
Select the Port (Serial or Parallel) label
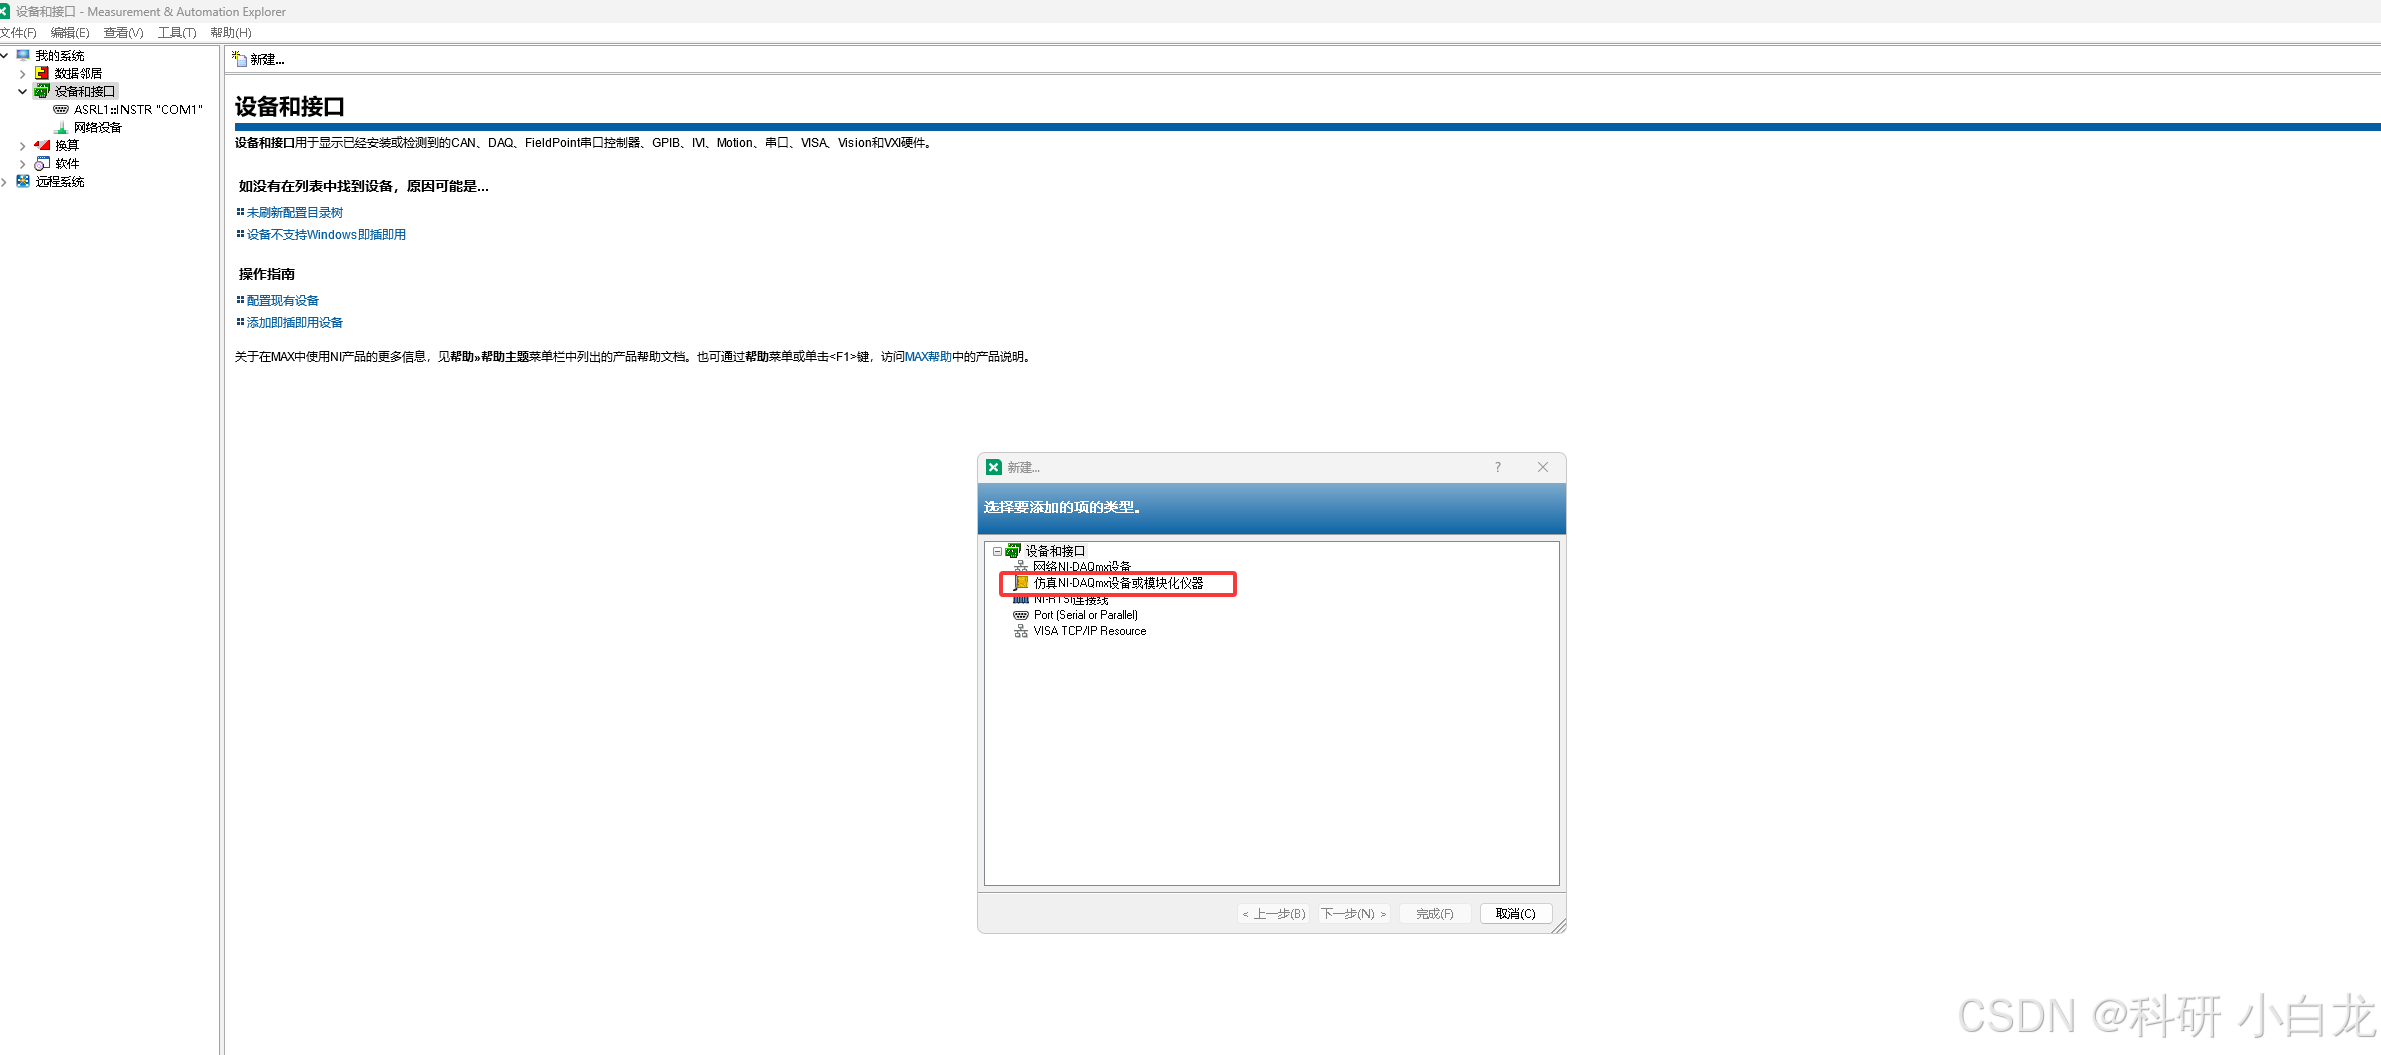(1086, 615)
